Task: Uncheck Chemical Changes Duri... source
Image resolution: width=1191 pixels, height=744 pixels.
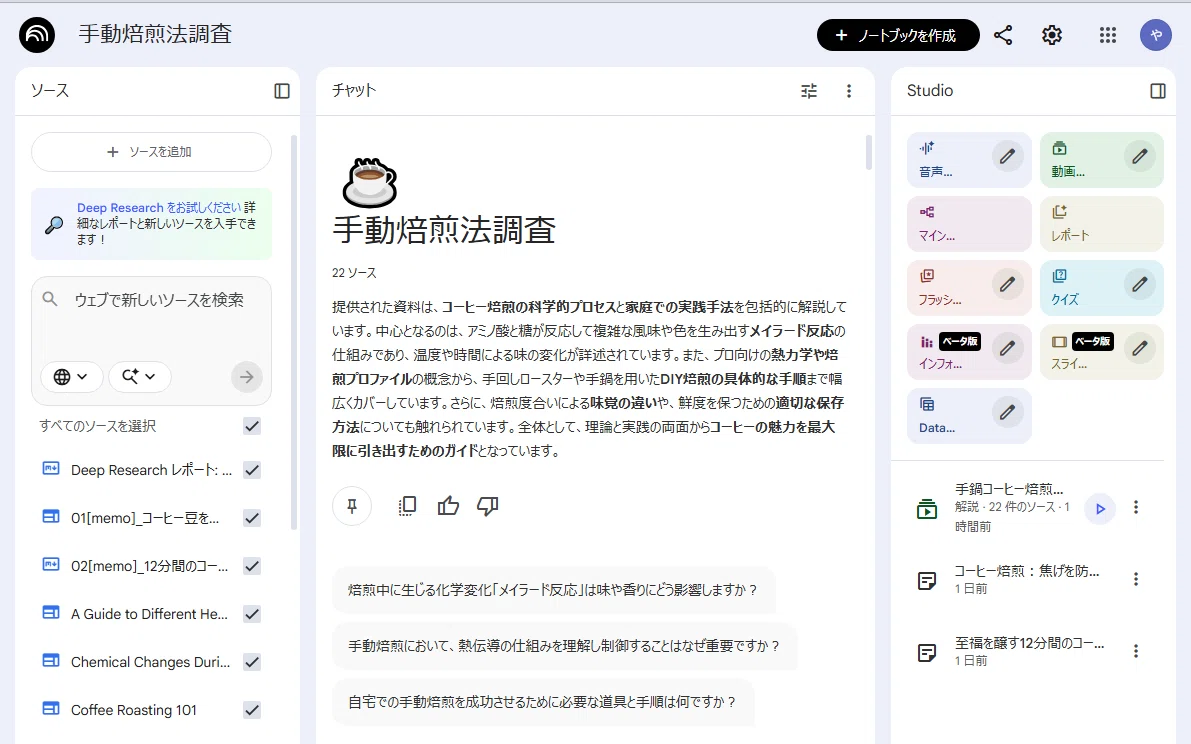Action: click(252, 662)
